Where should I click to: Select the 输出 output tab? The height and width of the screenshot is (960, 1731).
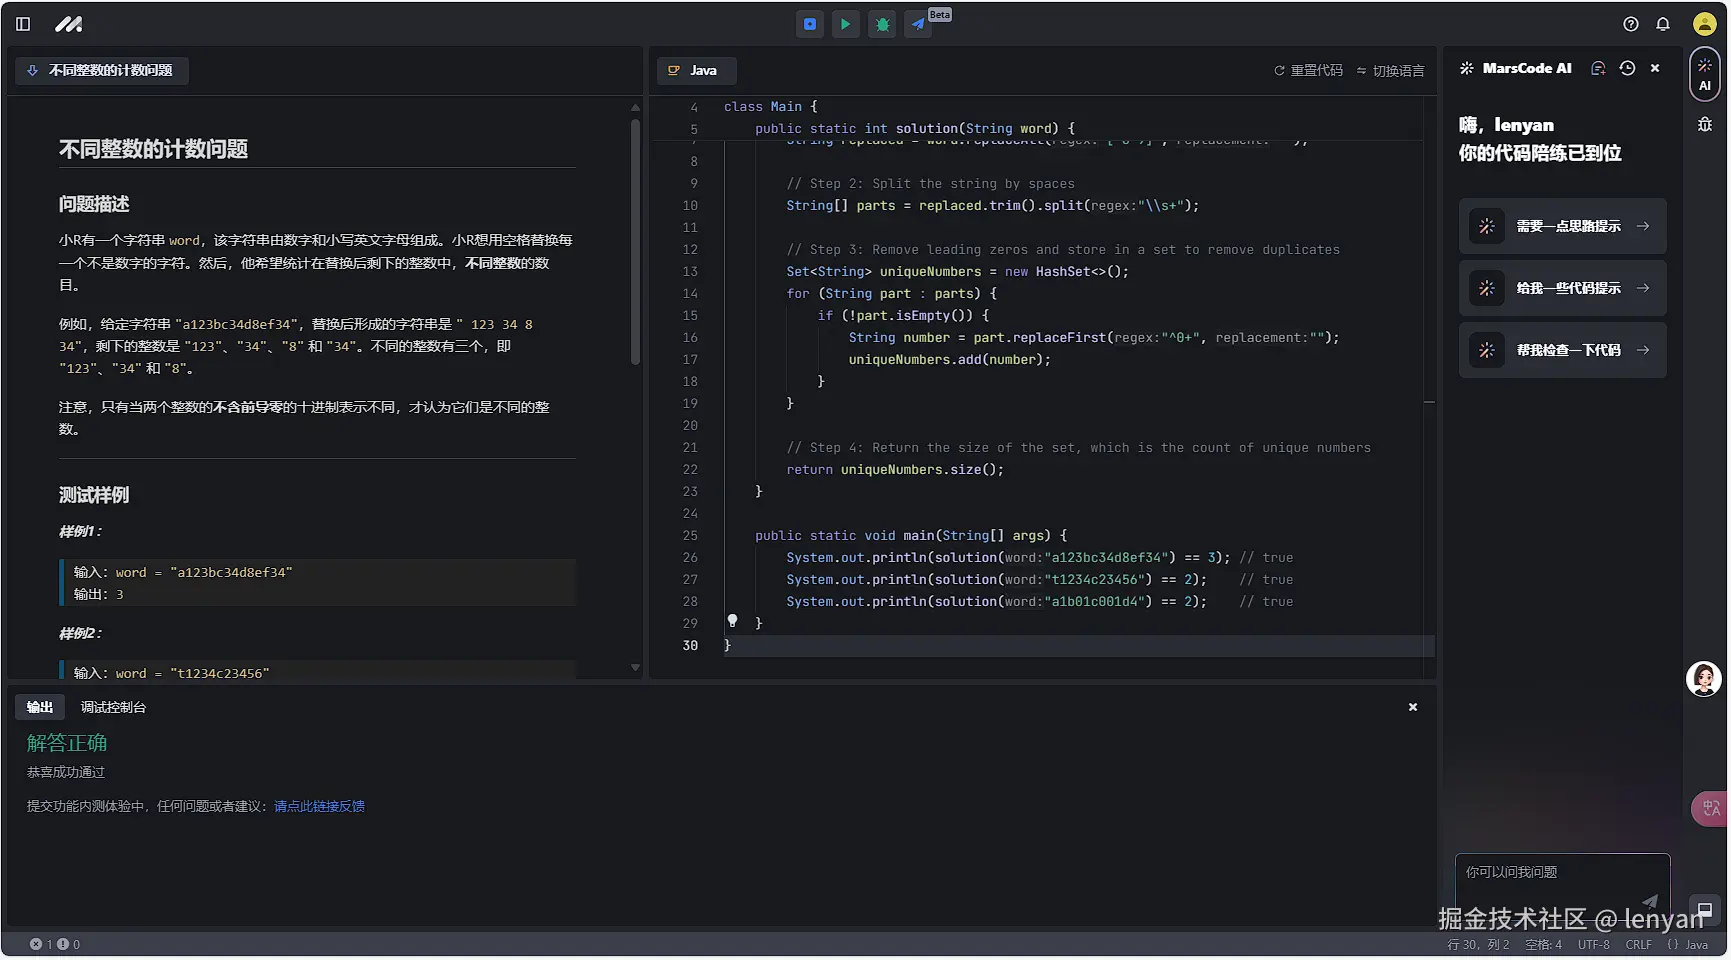pyautogui.click(x=40, y=707)
